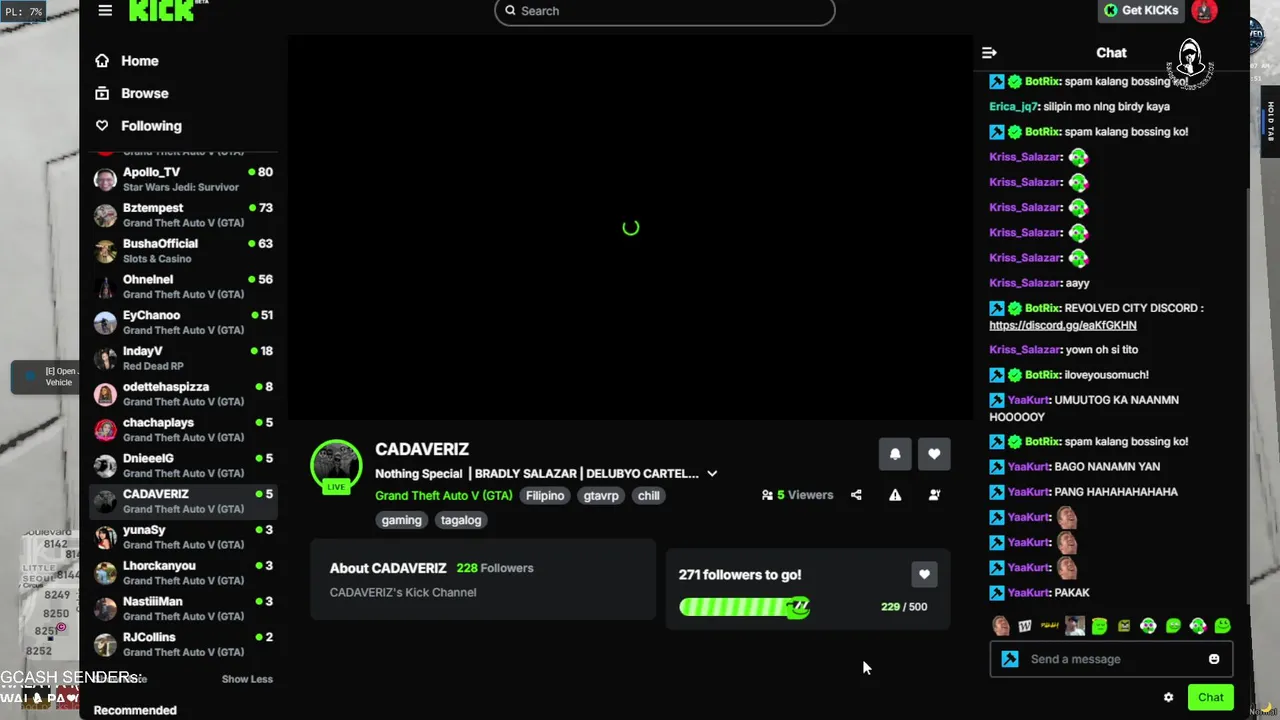Screen dimensions: 1280x720
Task: Click BotRix in the iloveyousomuch message
Action: coord(1042,375)
